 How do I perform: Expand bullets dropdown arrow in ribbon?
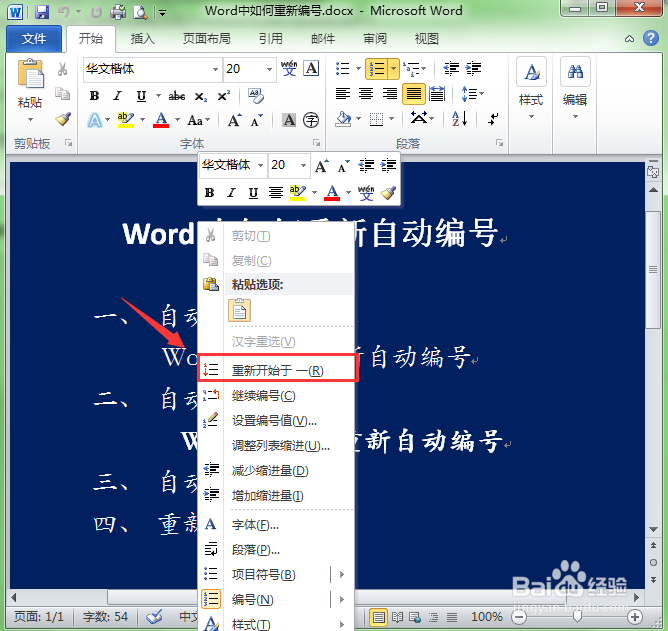coord(358,69)
